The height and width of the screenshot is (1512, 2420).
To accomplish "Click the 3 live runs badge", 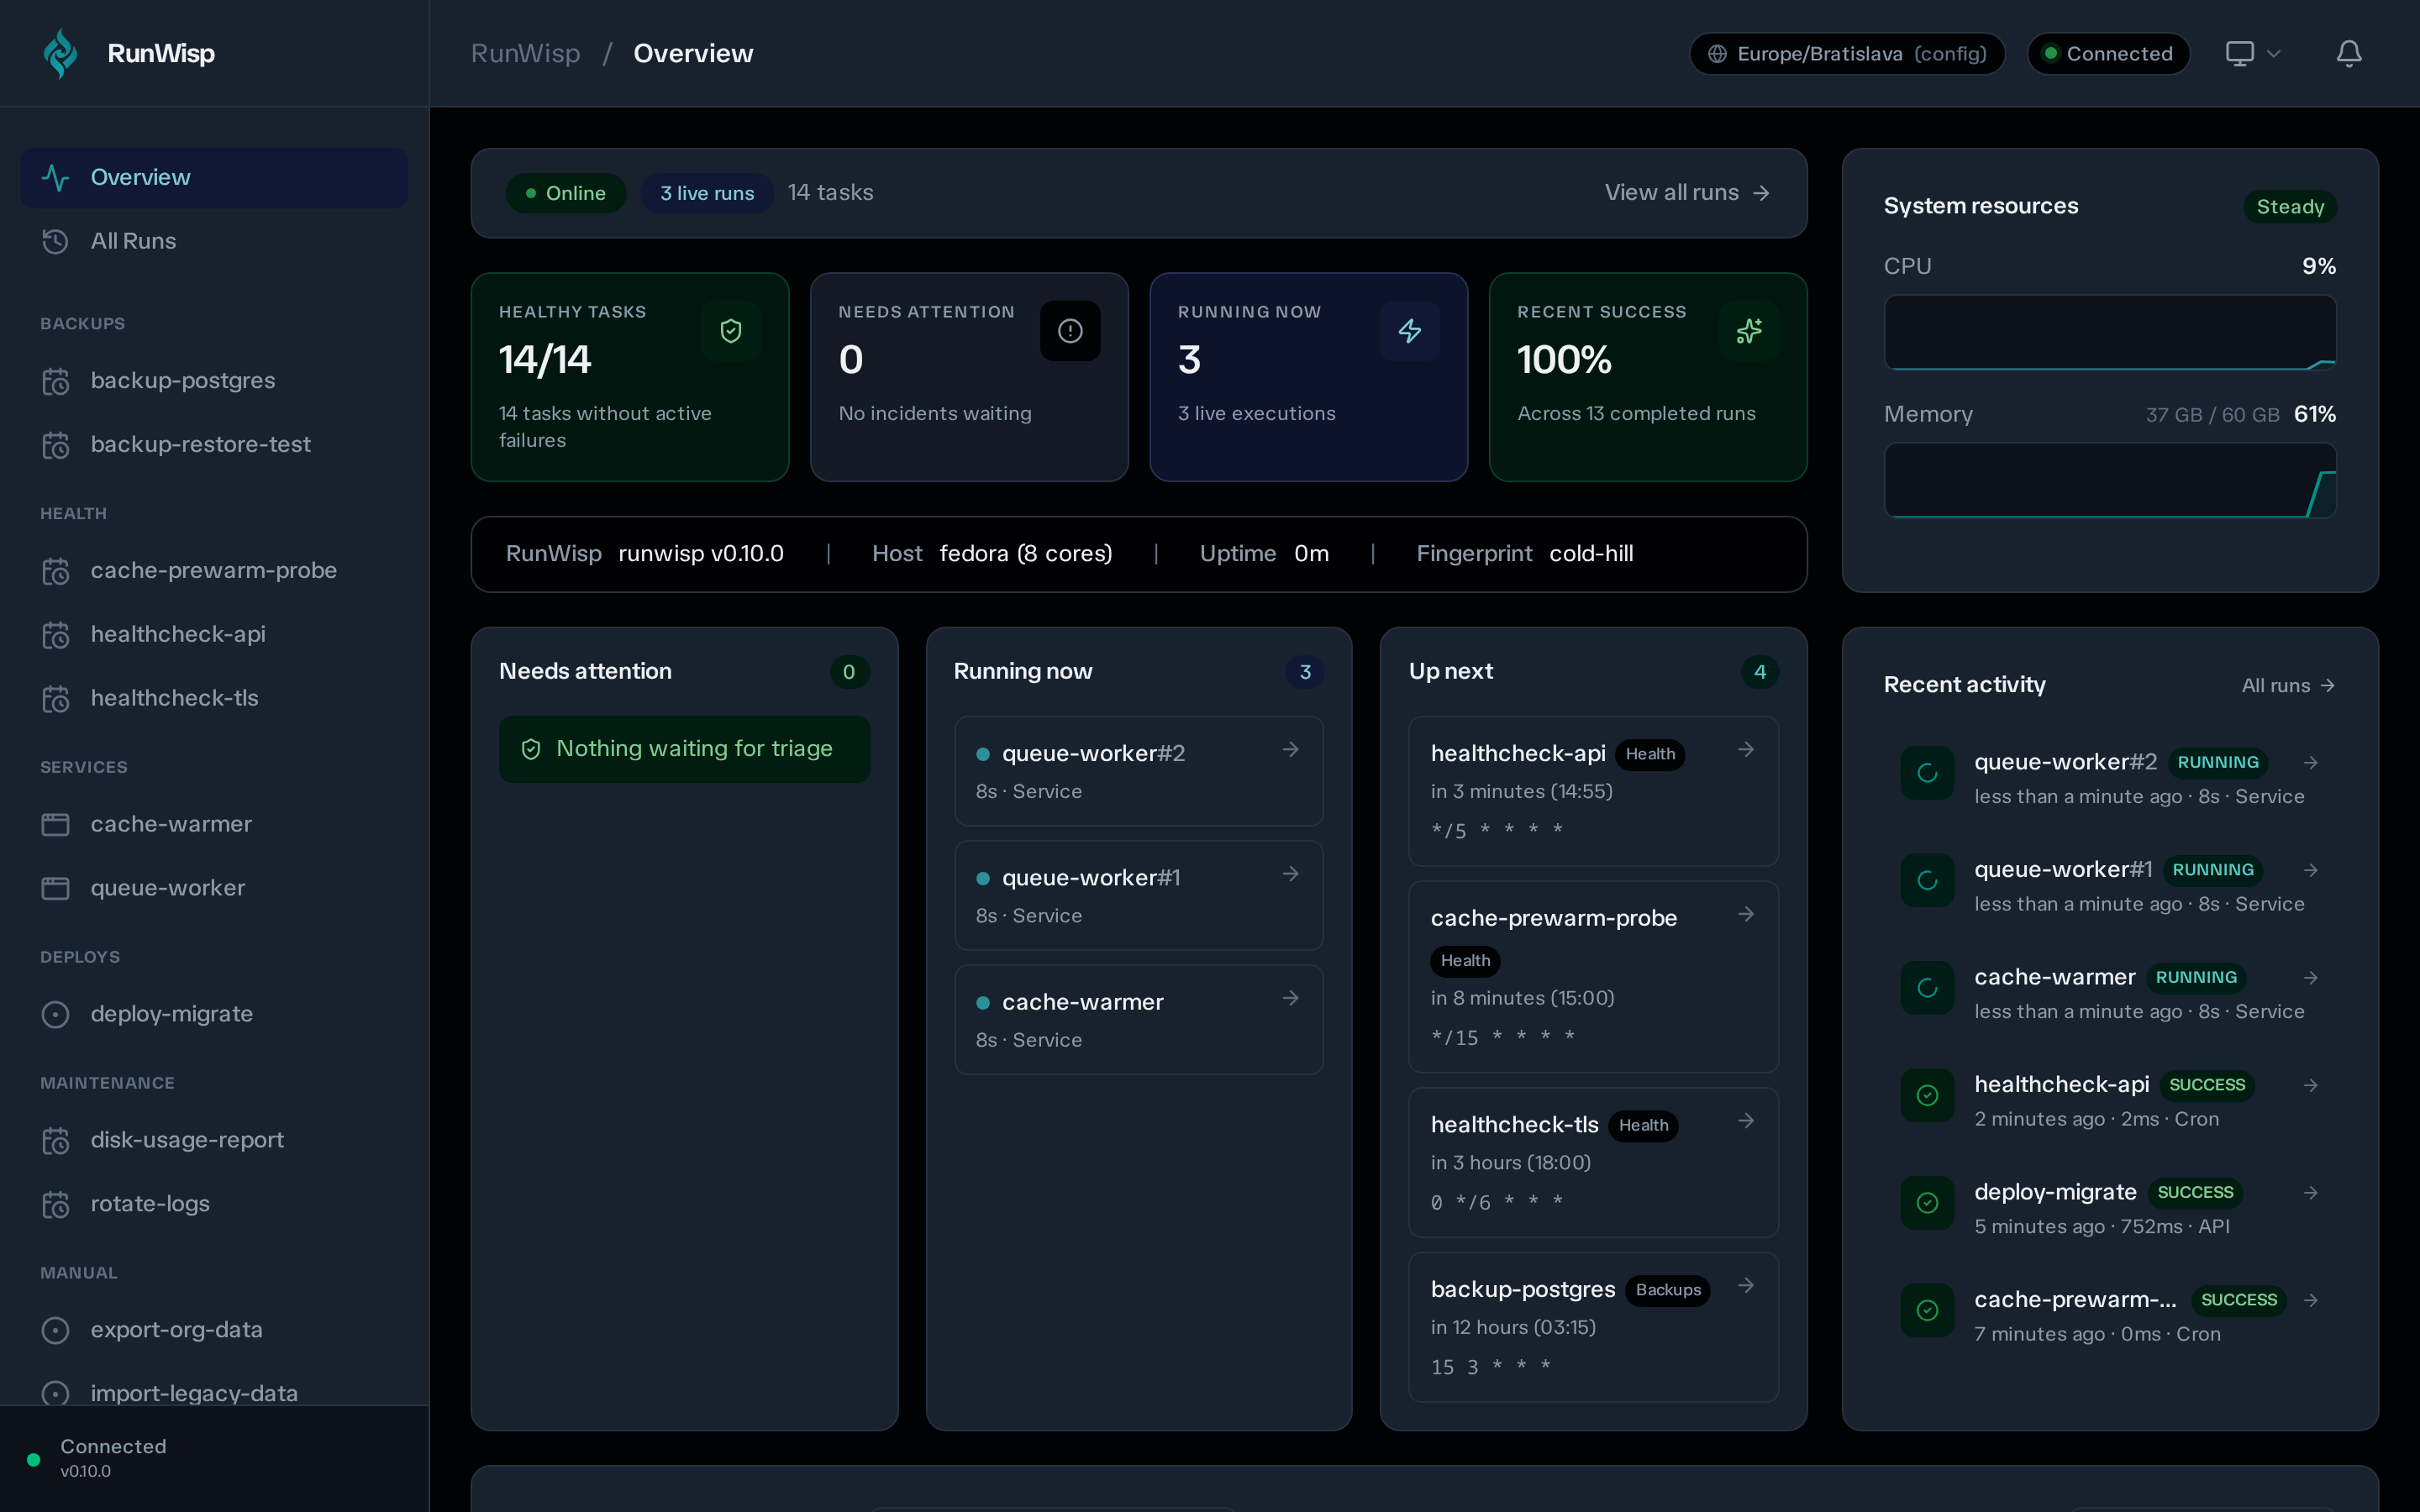I will pyautogui.click(x=707, y=193).
